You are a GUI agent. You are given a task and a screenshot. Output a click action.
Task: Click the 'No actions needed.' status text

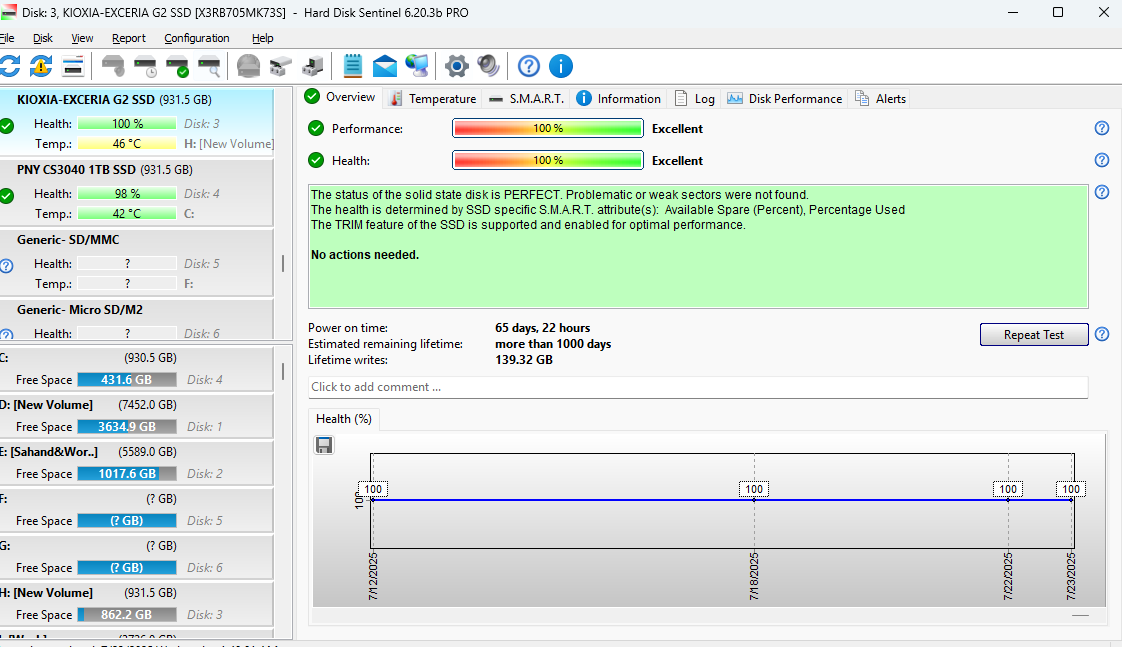[365, 255]
